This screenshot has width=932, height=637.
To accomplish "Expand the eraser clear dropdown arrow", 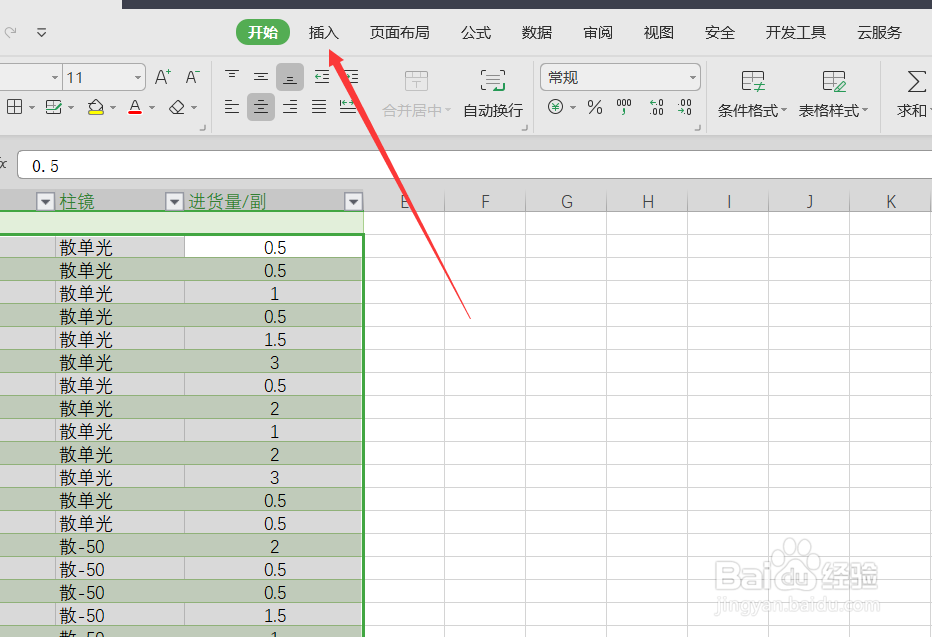I will pyautogui.click(x=194, y=108).
